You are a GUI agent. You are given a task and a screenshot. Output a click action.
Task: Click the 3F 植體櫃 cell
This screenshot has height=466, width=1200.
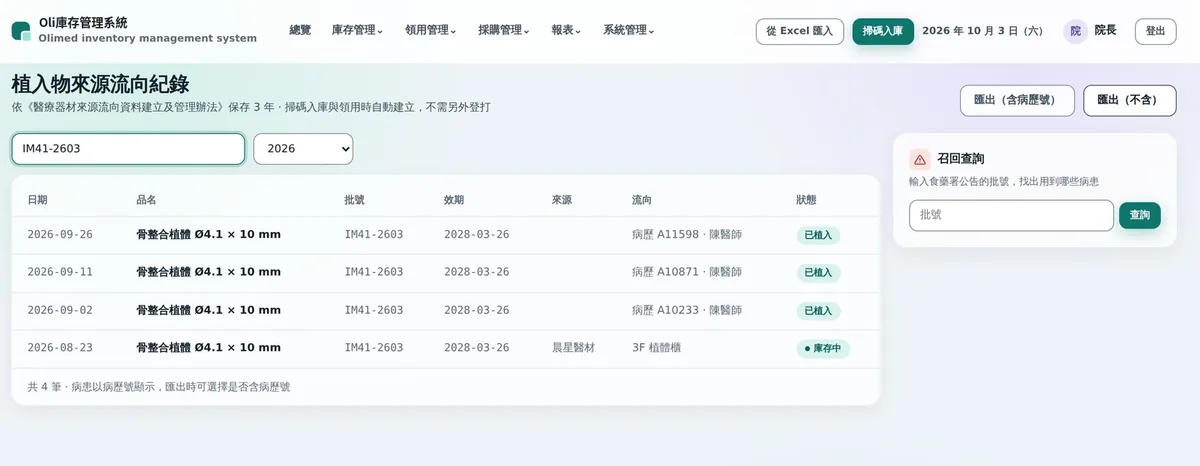point(657,348)
